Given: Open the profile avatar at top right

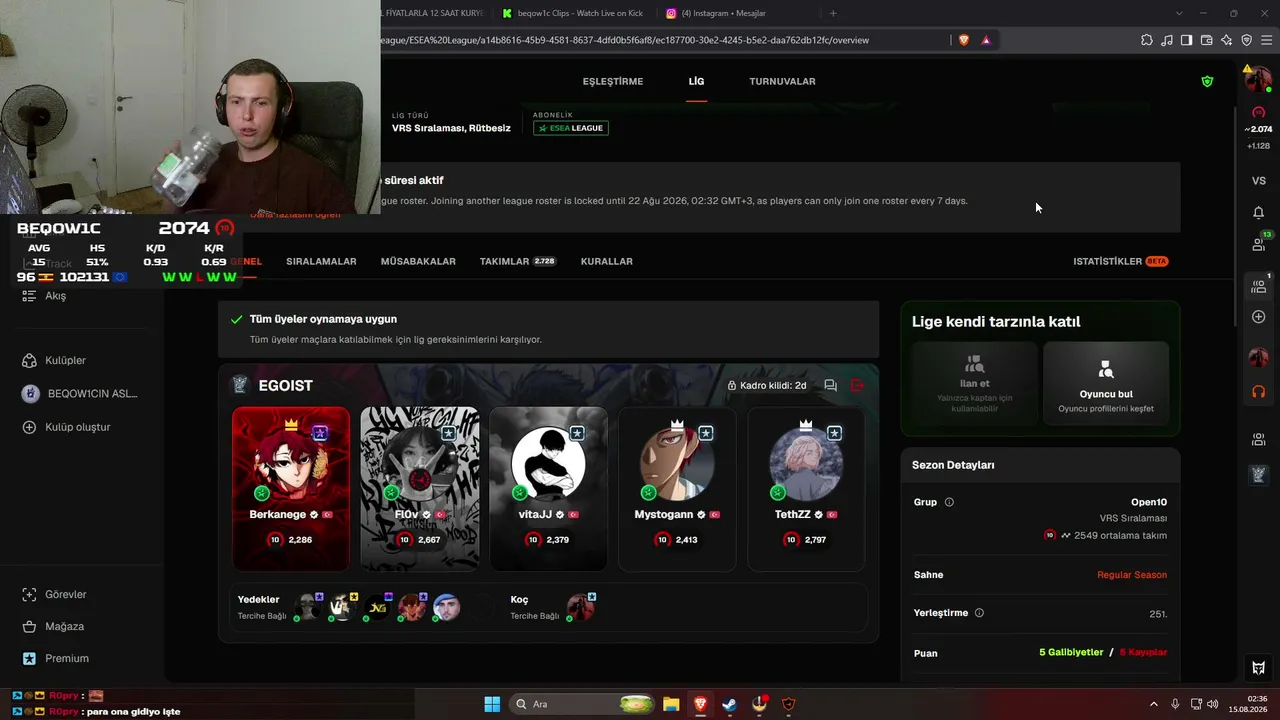Looking at the screenshot, I should [1256, 80].
